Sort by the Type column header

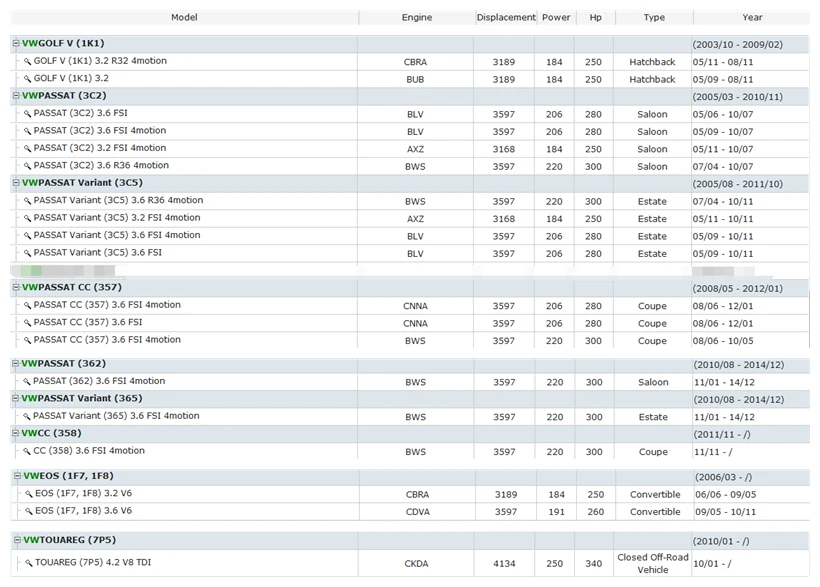(654, 17)
